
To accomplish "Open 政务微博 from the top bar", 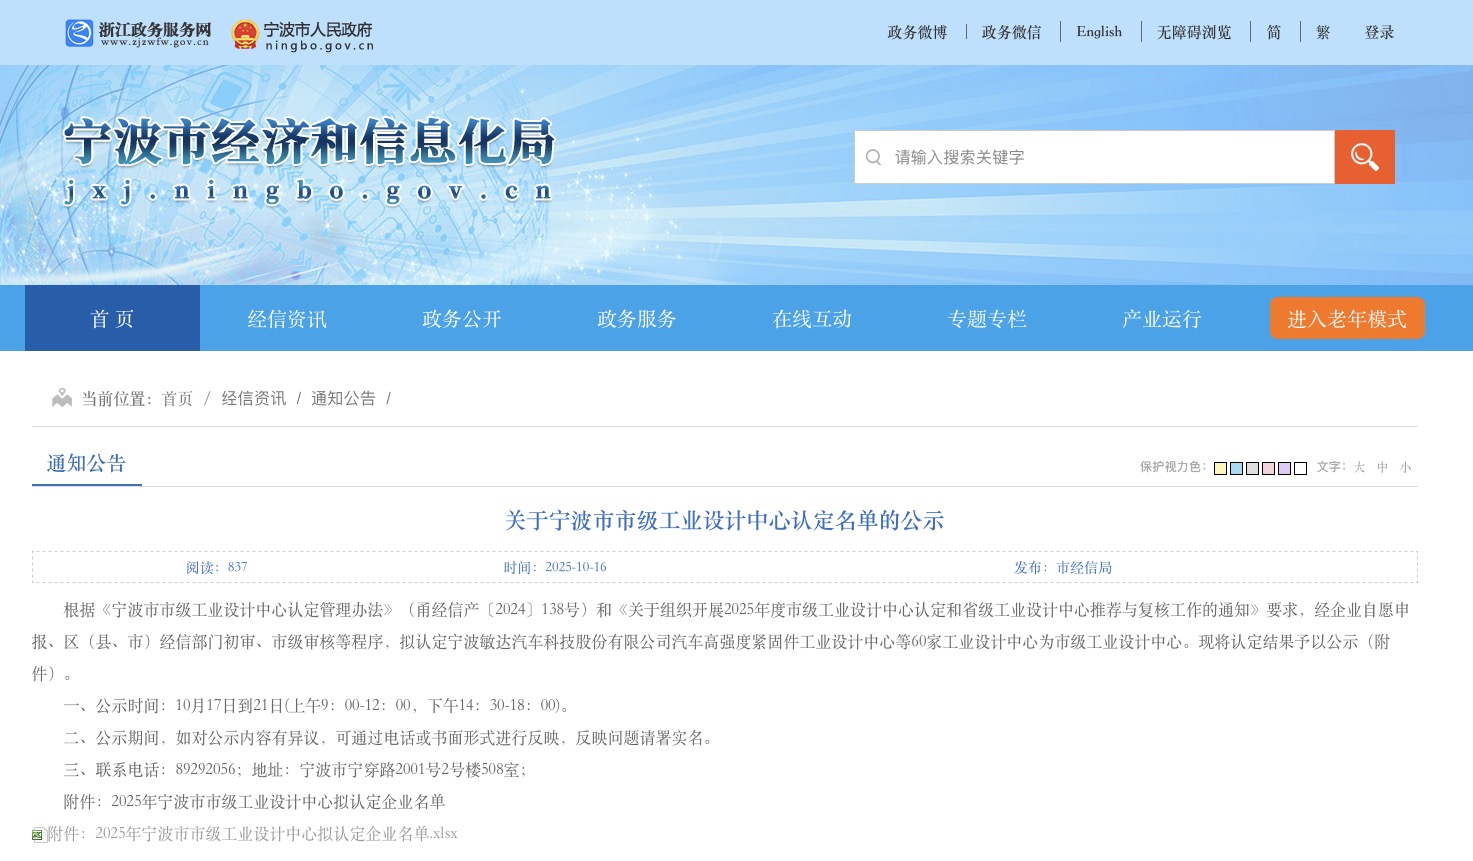I will (916, 31).
